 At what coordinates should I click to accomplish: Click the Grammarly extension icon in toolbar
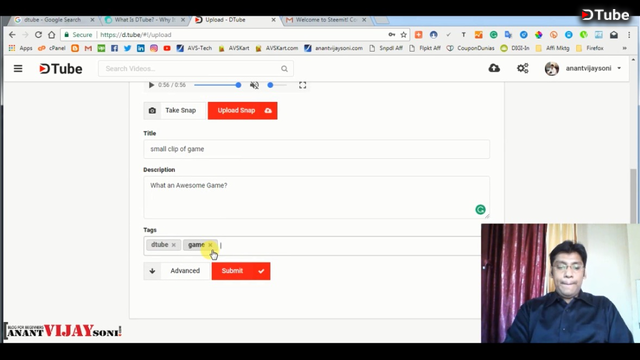click(x=493, y=35)
